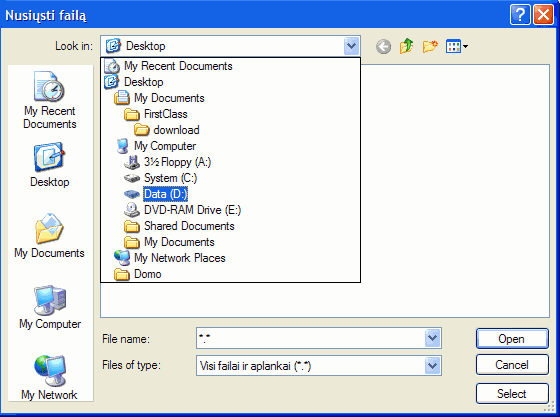Collapse the Look in dropdown list
560x417 pixels.
(351, 46)
